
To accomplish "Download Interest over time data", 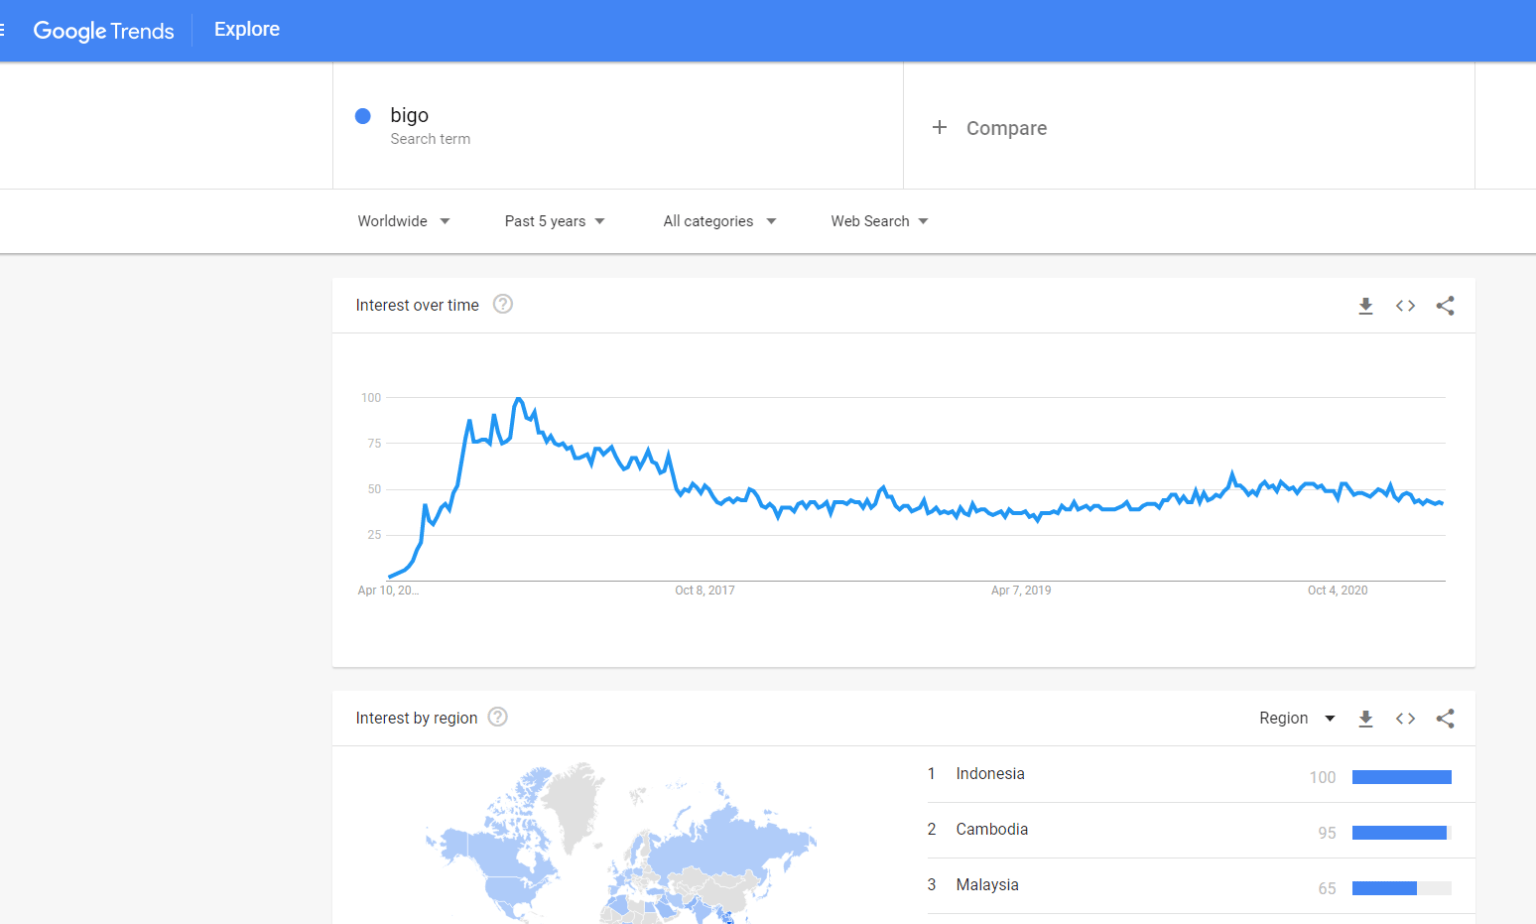I will [1365, 306].
